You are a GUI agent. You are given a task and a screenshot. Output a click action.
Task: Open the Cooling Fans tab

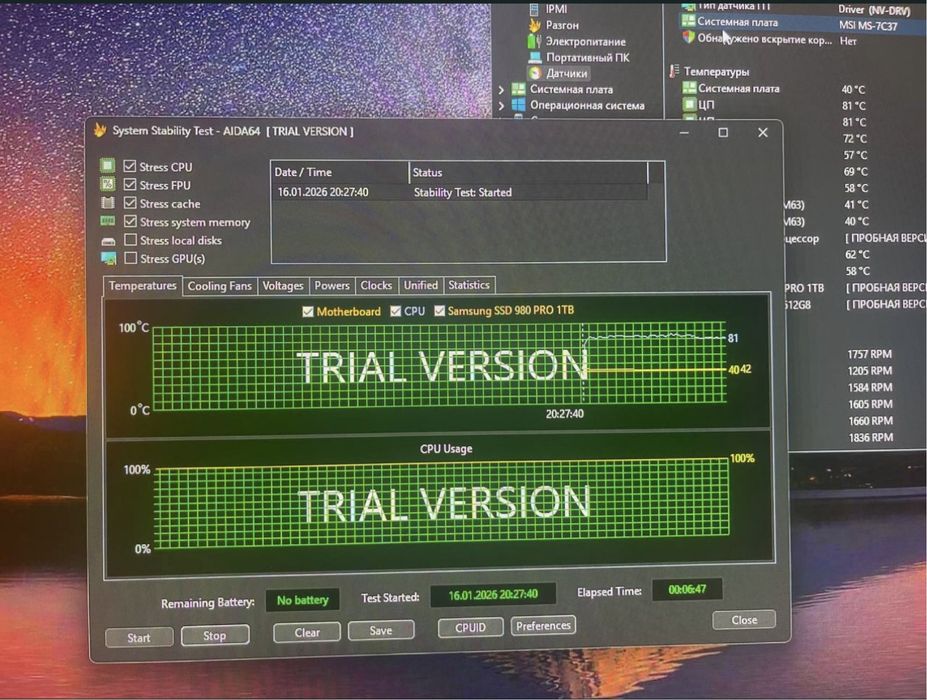pos(219,286)
